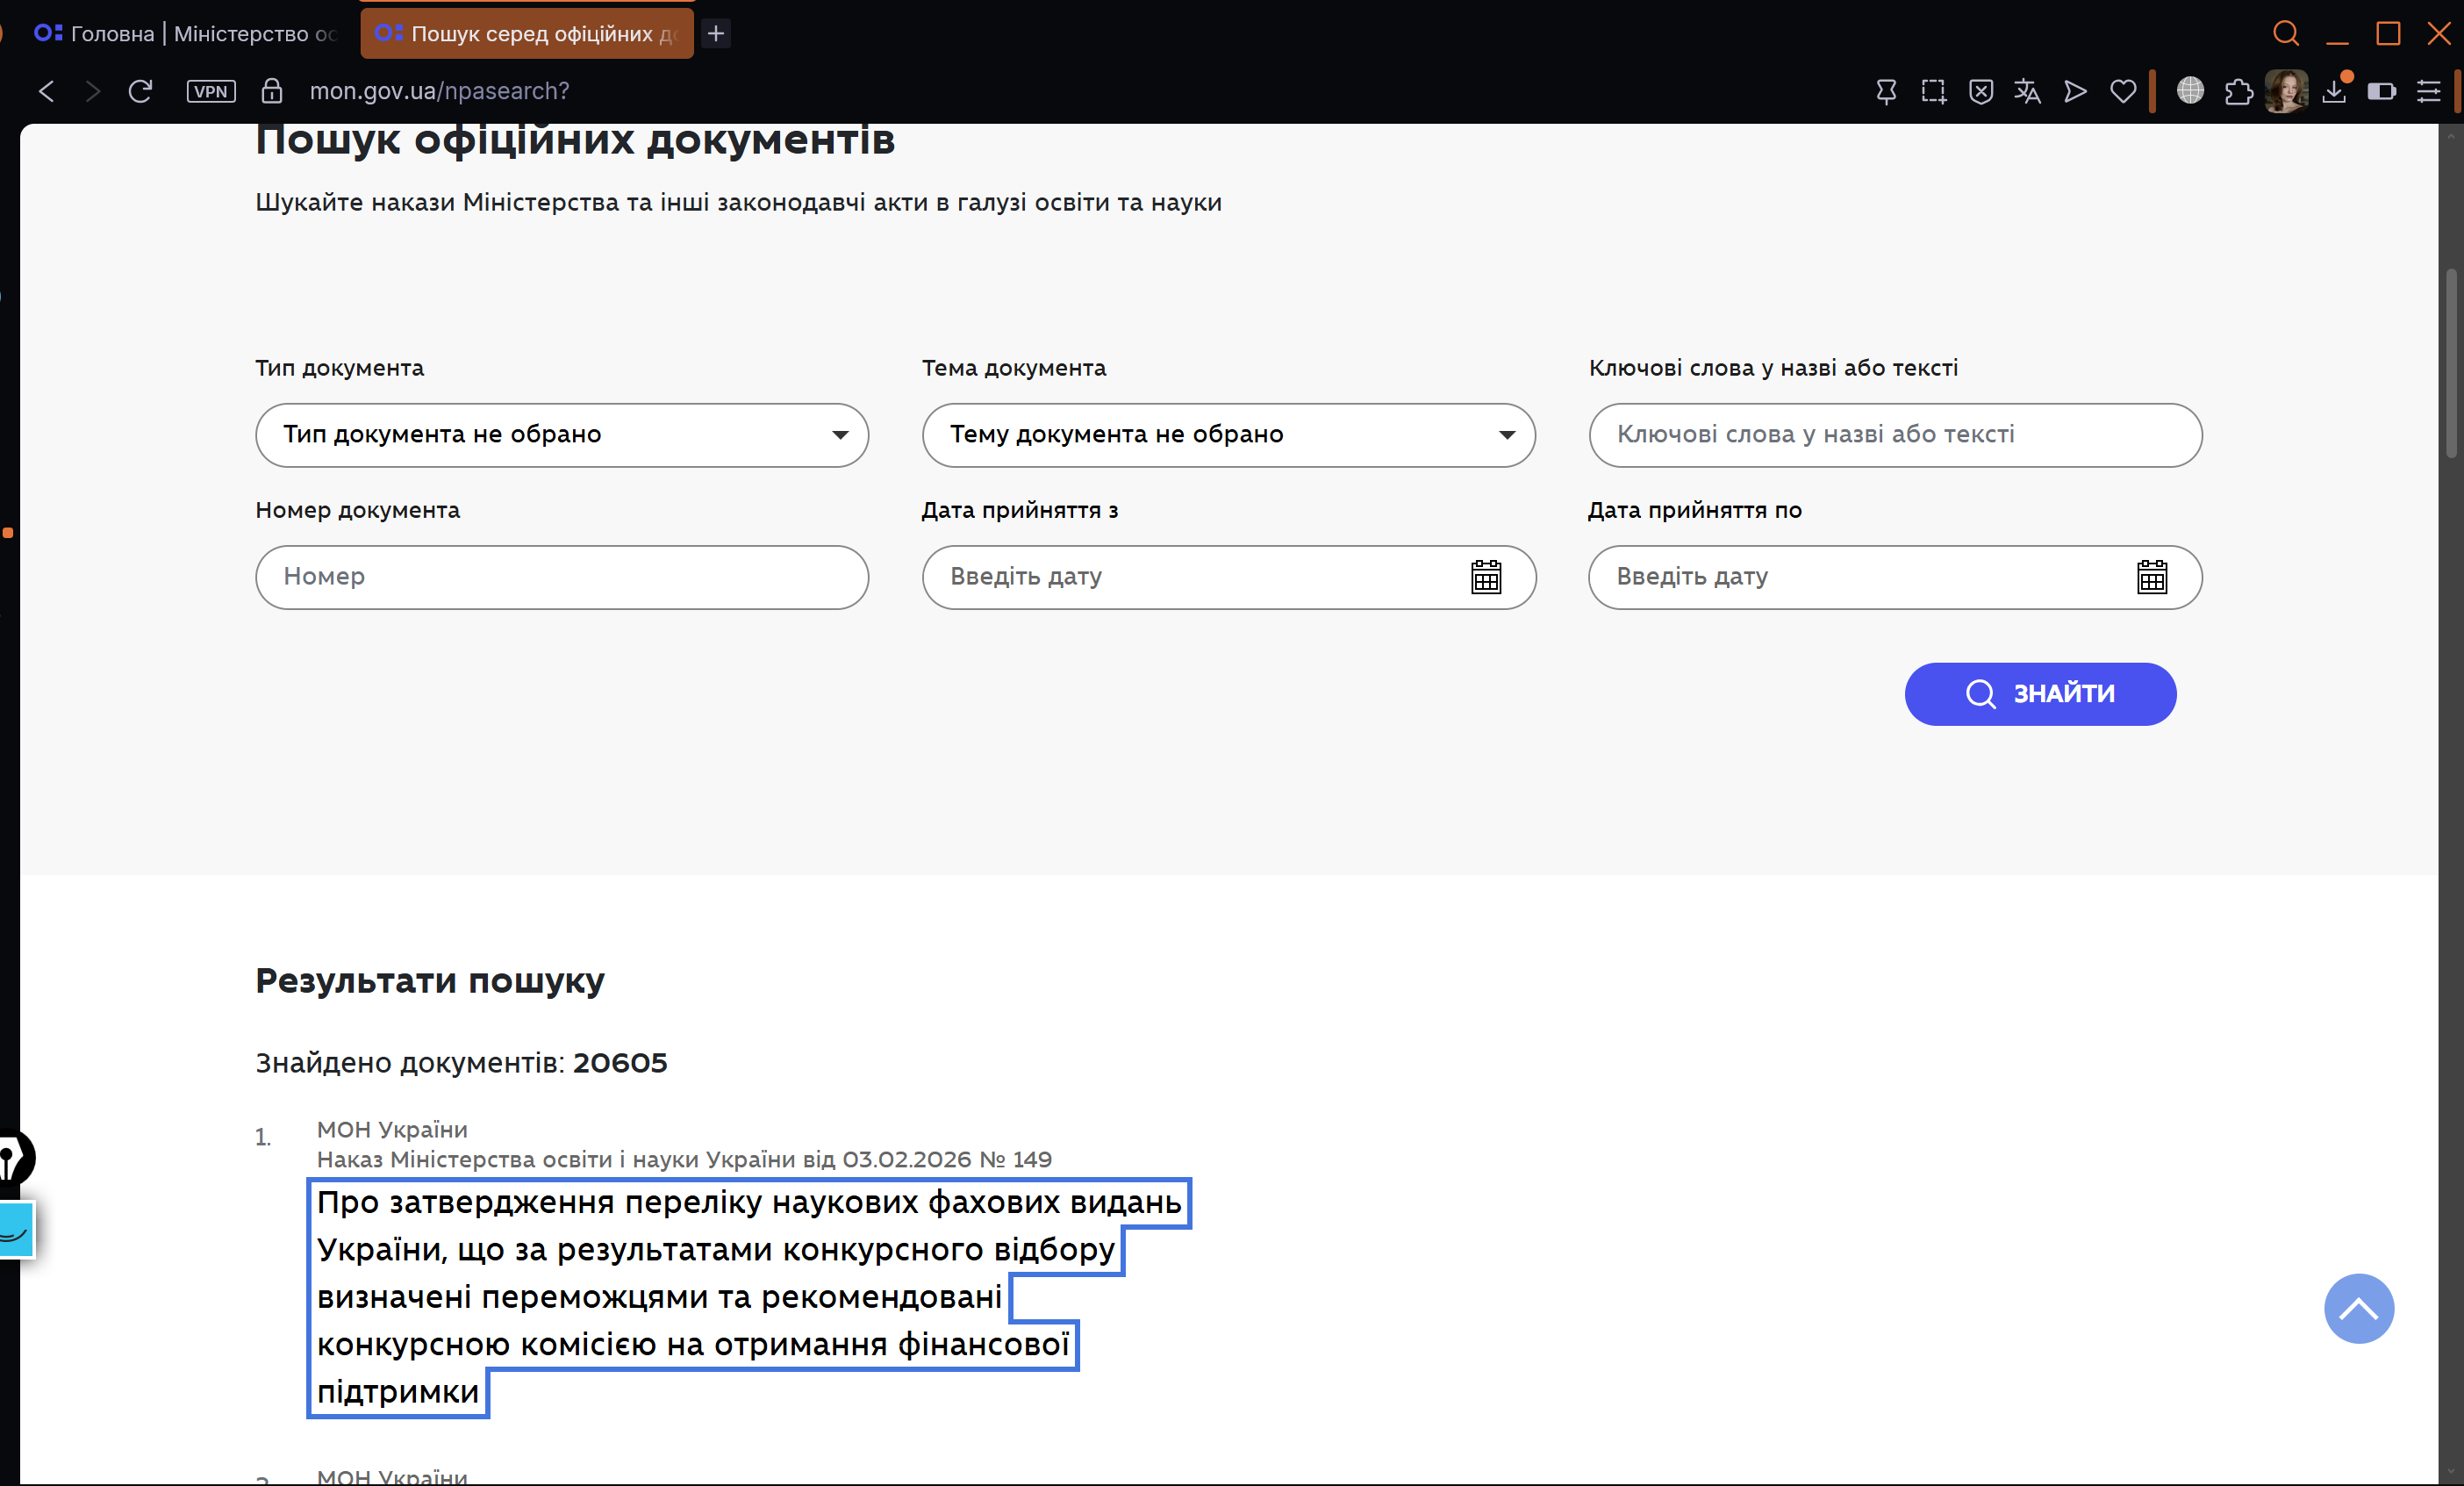Viewport: 2464px width, 1486px height.
Task: Click the ad blocker shield icon
Action: click(1980, 91)
